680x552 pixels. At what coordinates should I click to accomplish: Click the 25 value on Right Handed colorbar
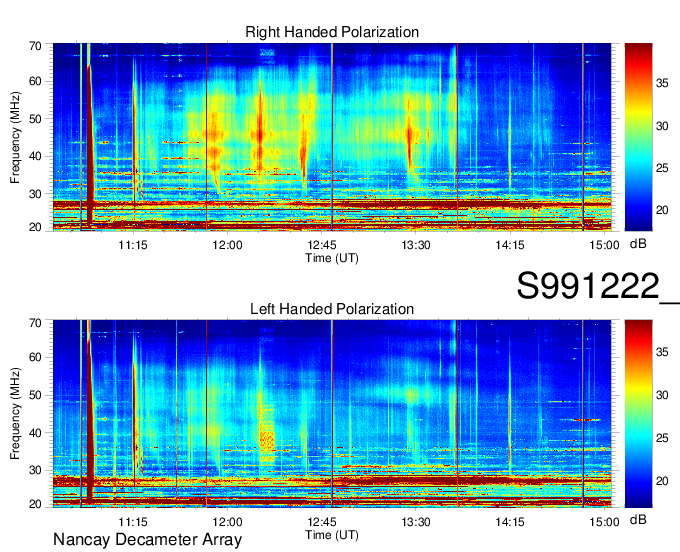tap(662, 168)
